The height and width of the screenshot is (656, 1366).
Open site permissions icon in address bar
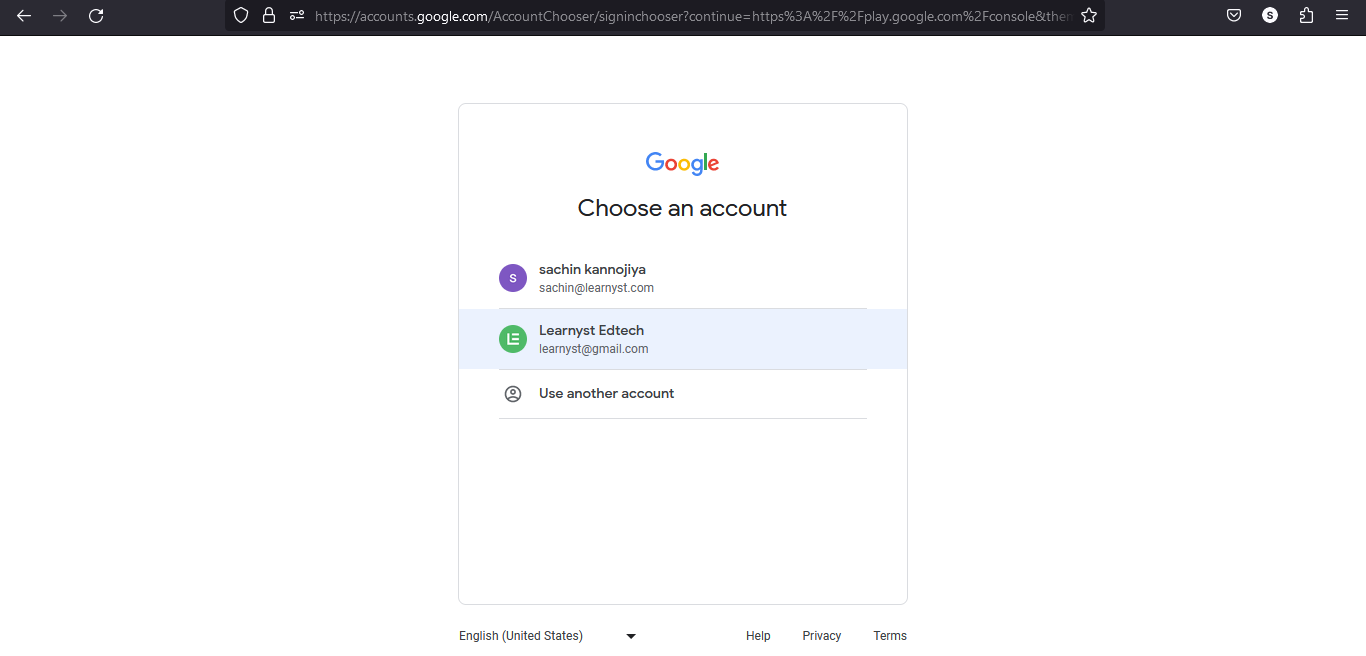296,16
